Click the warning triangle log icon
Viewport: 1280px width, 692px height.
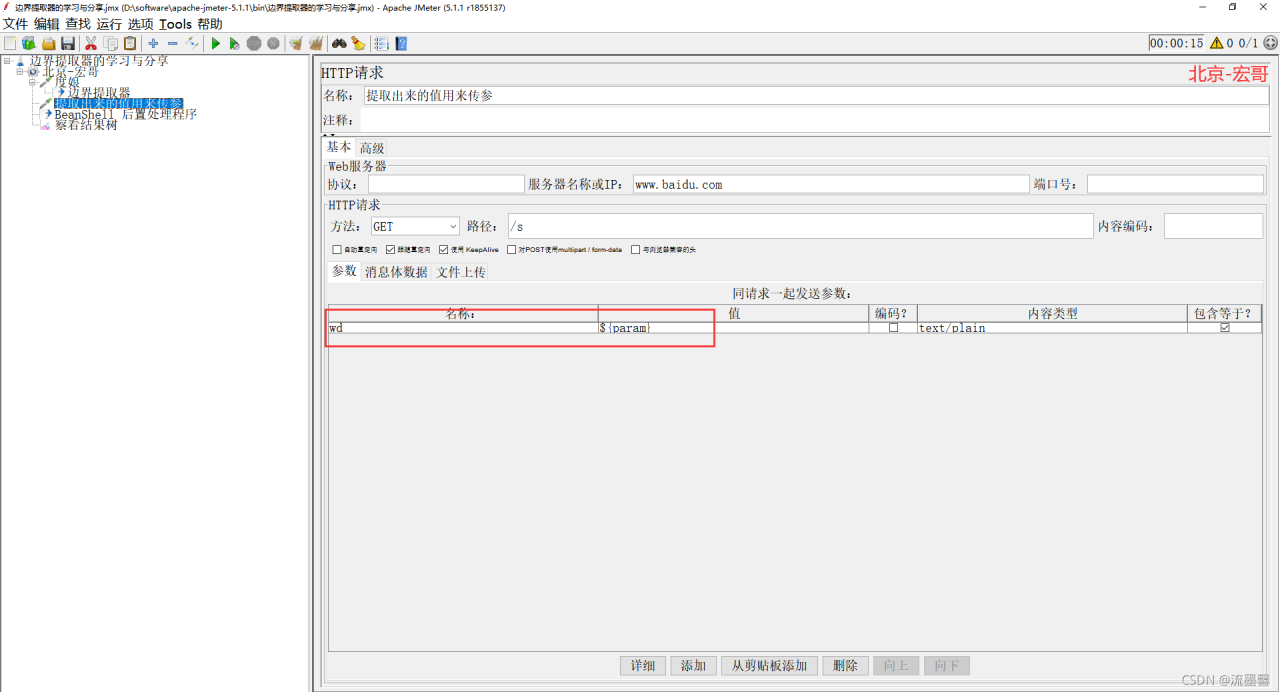pos(1217,43)
